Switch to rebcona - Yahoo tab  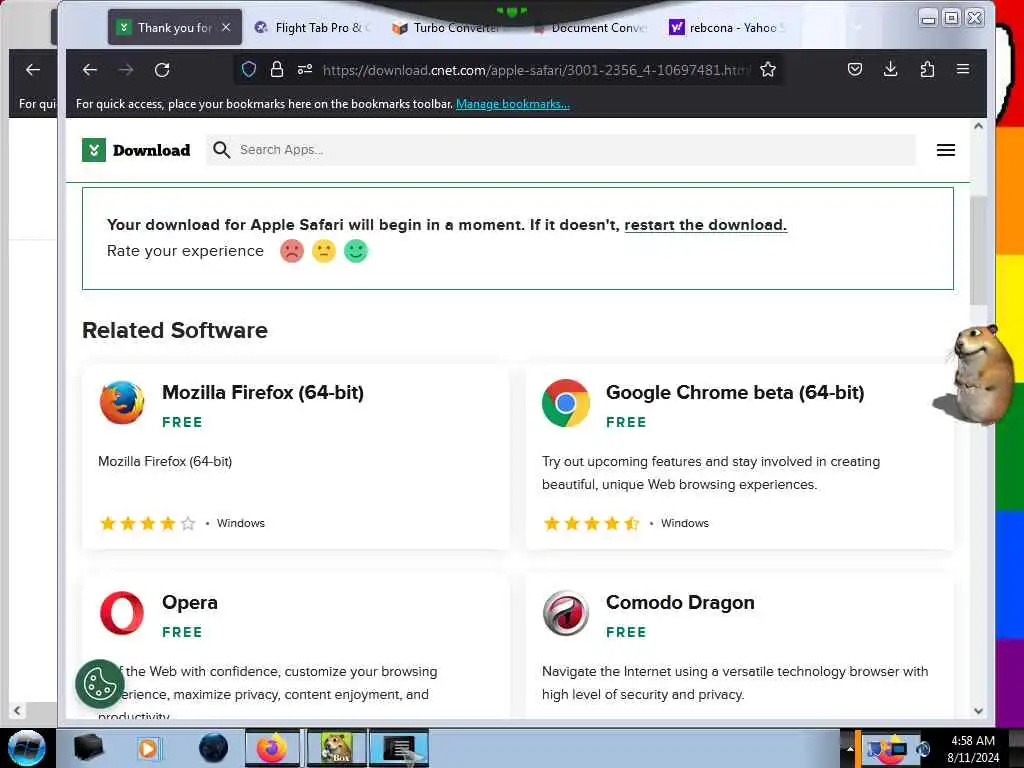click(728, 27)
